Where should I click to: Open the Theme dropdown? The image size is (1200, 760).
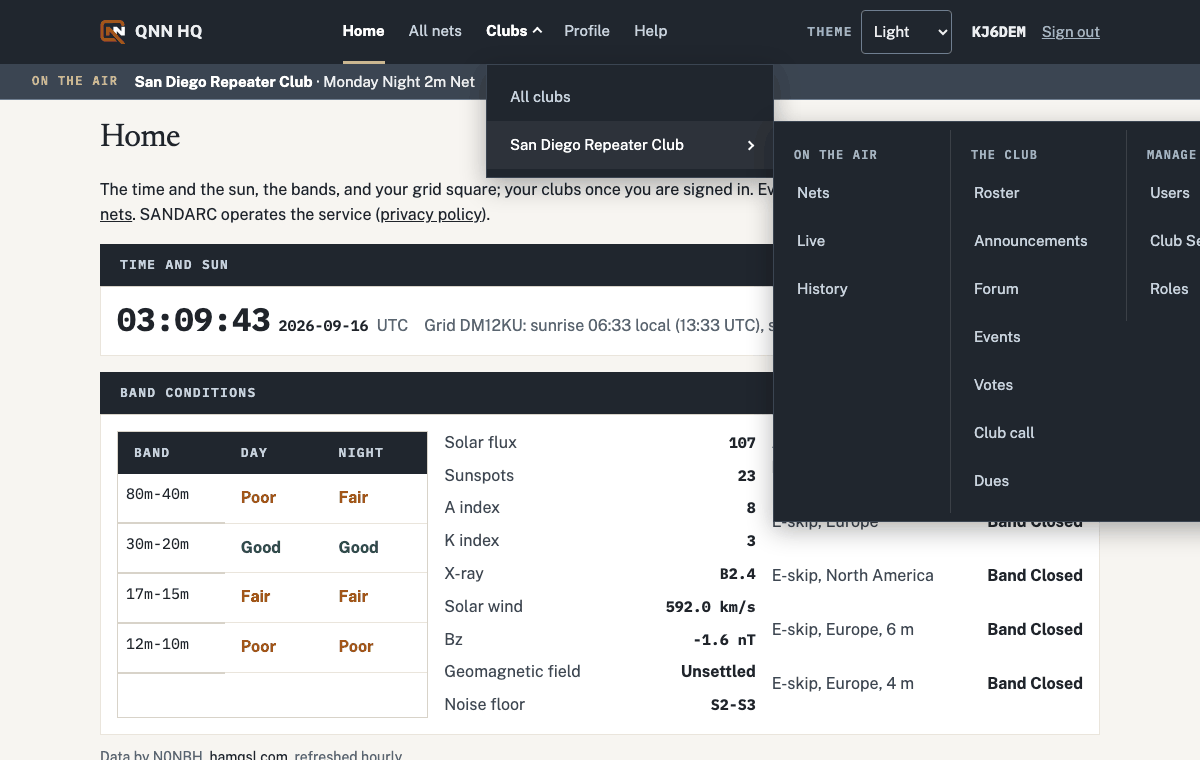click(906, 32)
